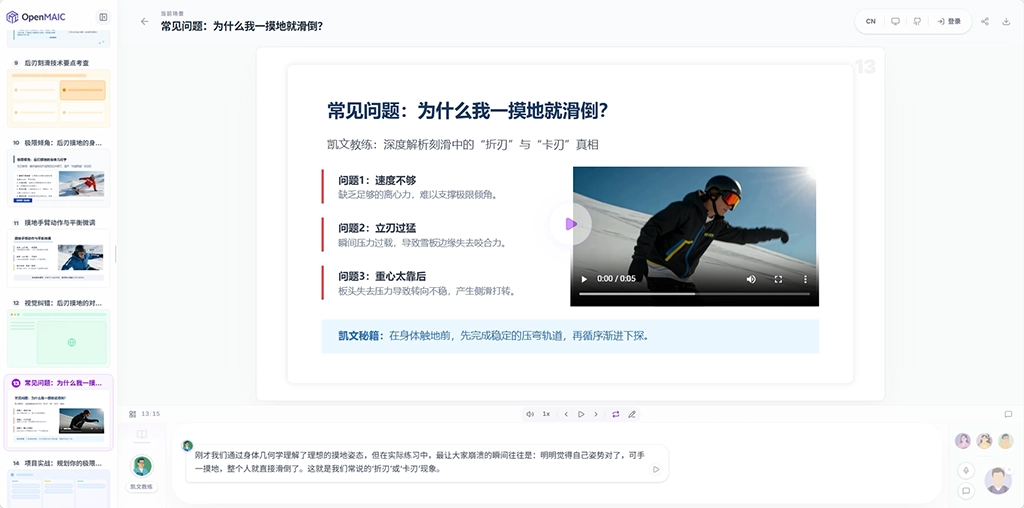Click the 登录 login button

point(949,21)
